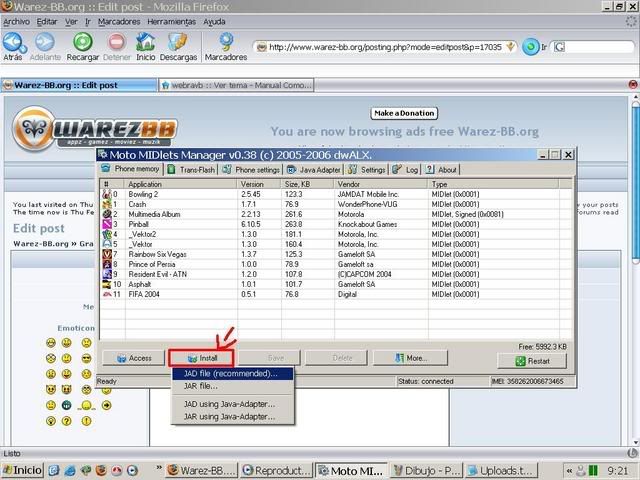Open the Phone memory tab
The image size is (640, 480).
(131, 169)
